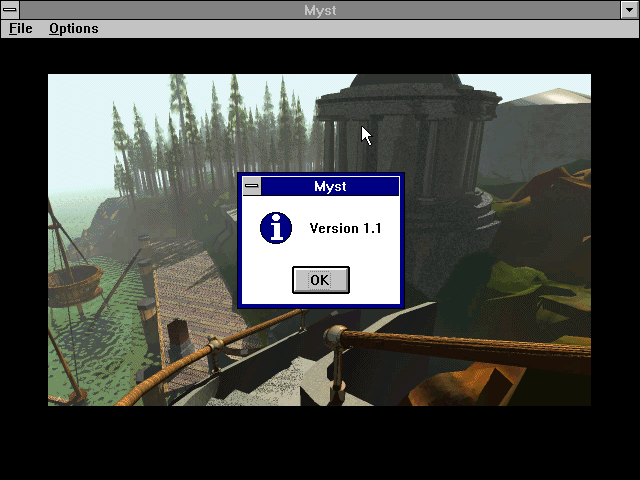Open the Options menu
Viewport: 640px width, 480px height.
pyautogui.click(x=74, y=29)
